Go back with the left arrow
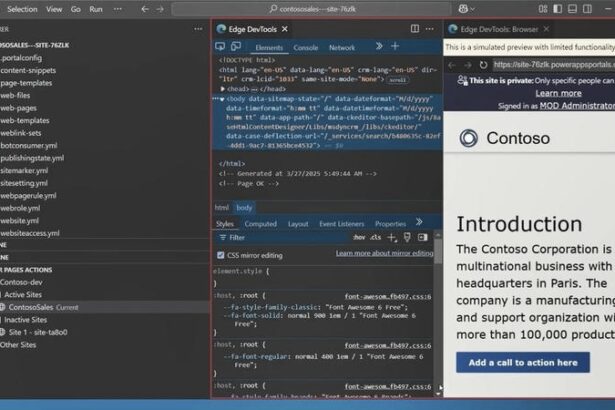This screenshot has height=410, width=615. 145,9
